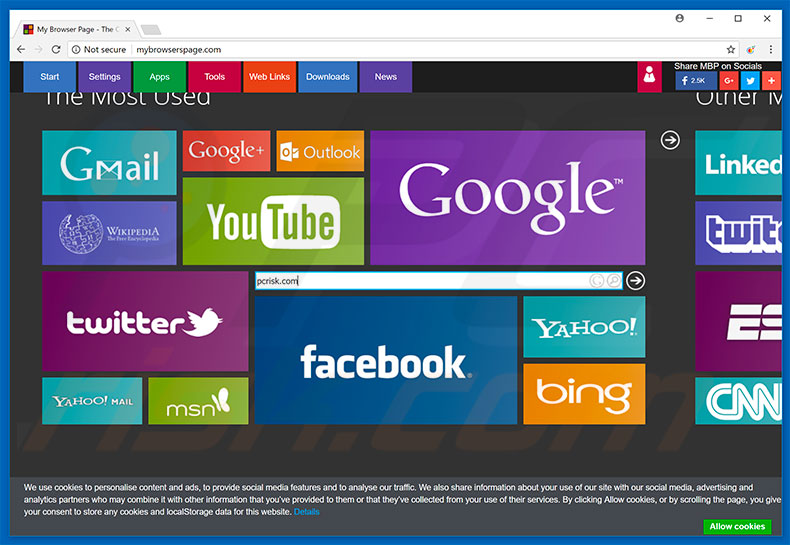Open the Settings menu tab
Image resolution: width=790 pixels, height=545 pixels.
[x=105, y=77]
